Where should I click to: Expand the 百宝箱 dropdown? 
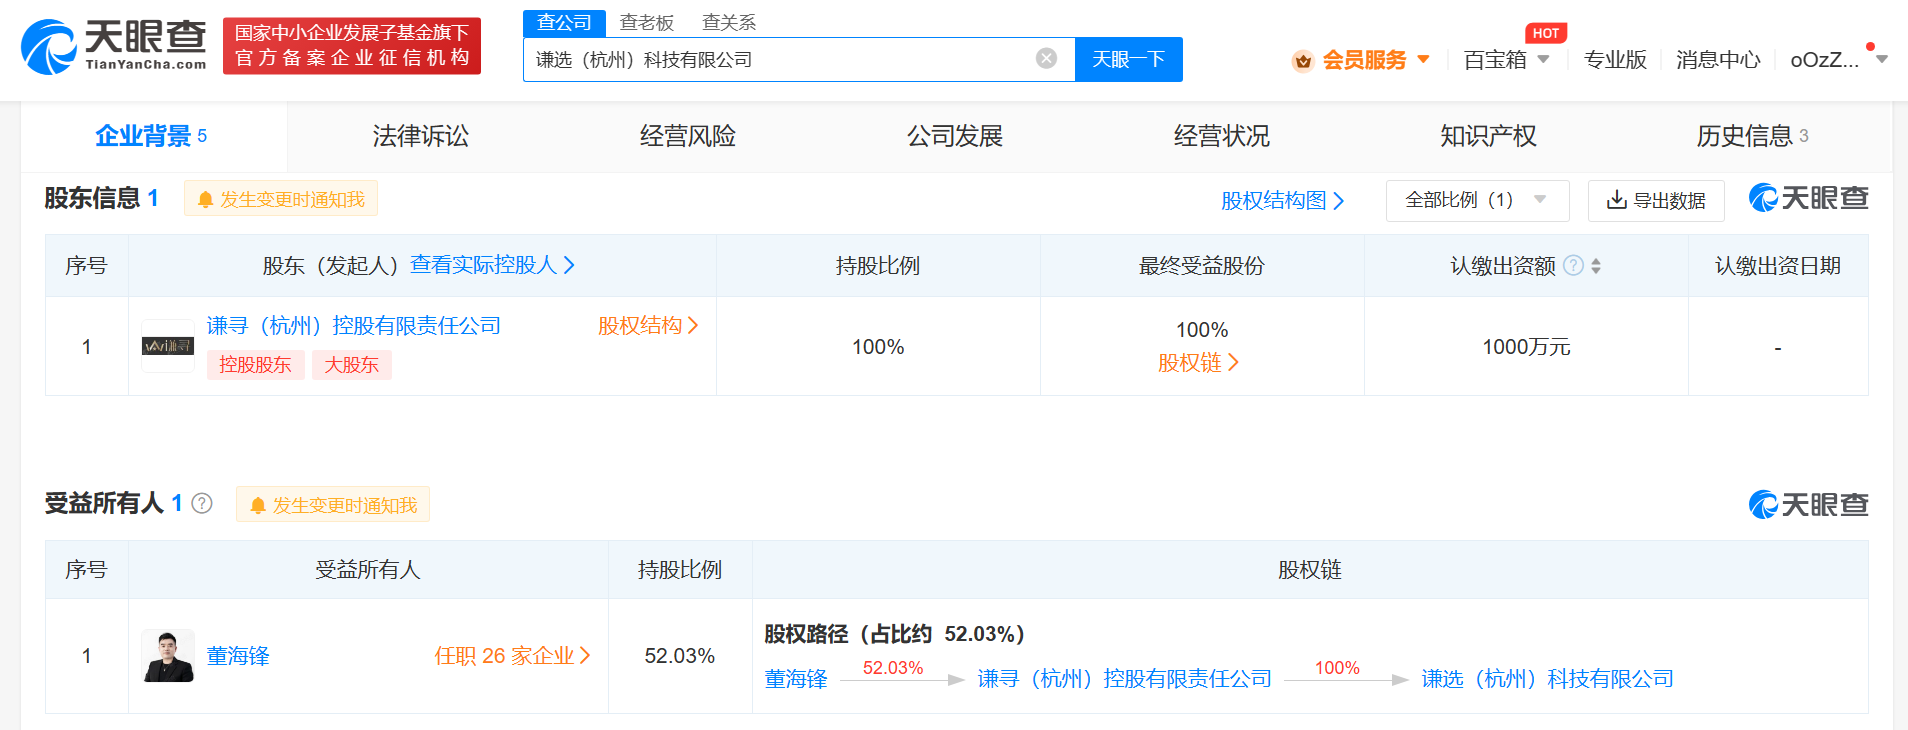[x=1506, y=60]
